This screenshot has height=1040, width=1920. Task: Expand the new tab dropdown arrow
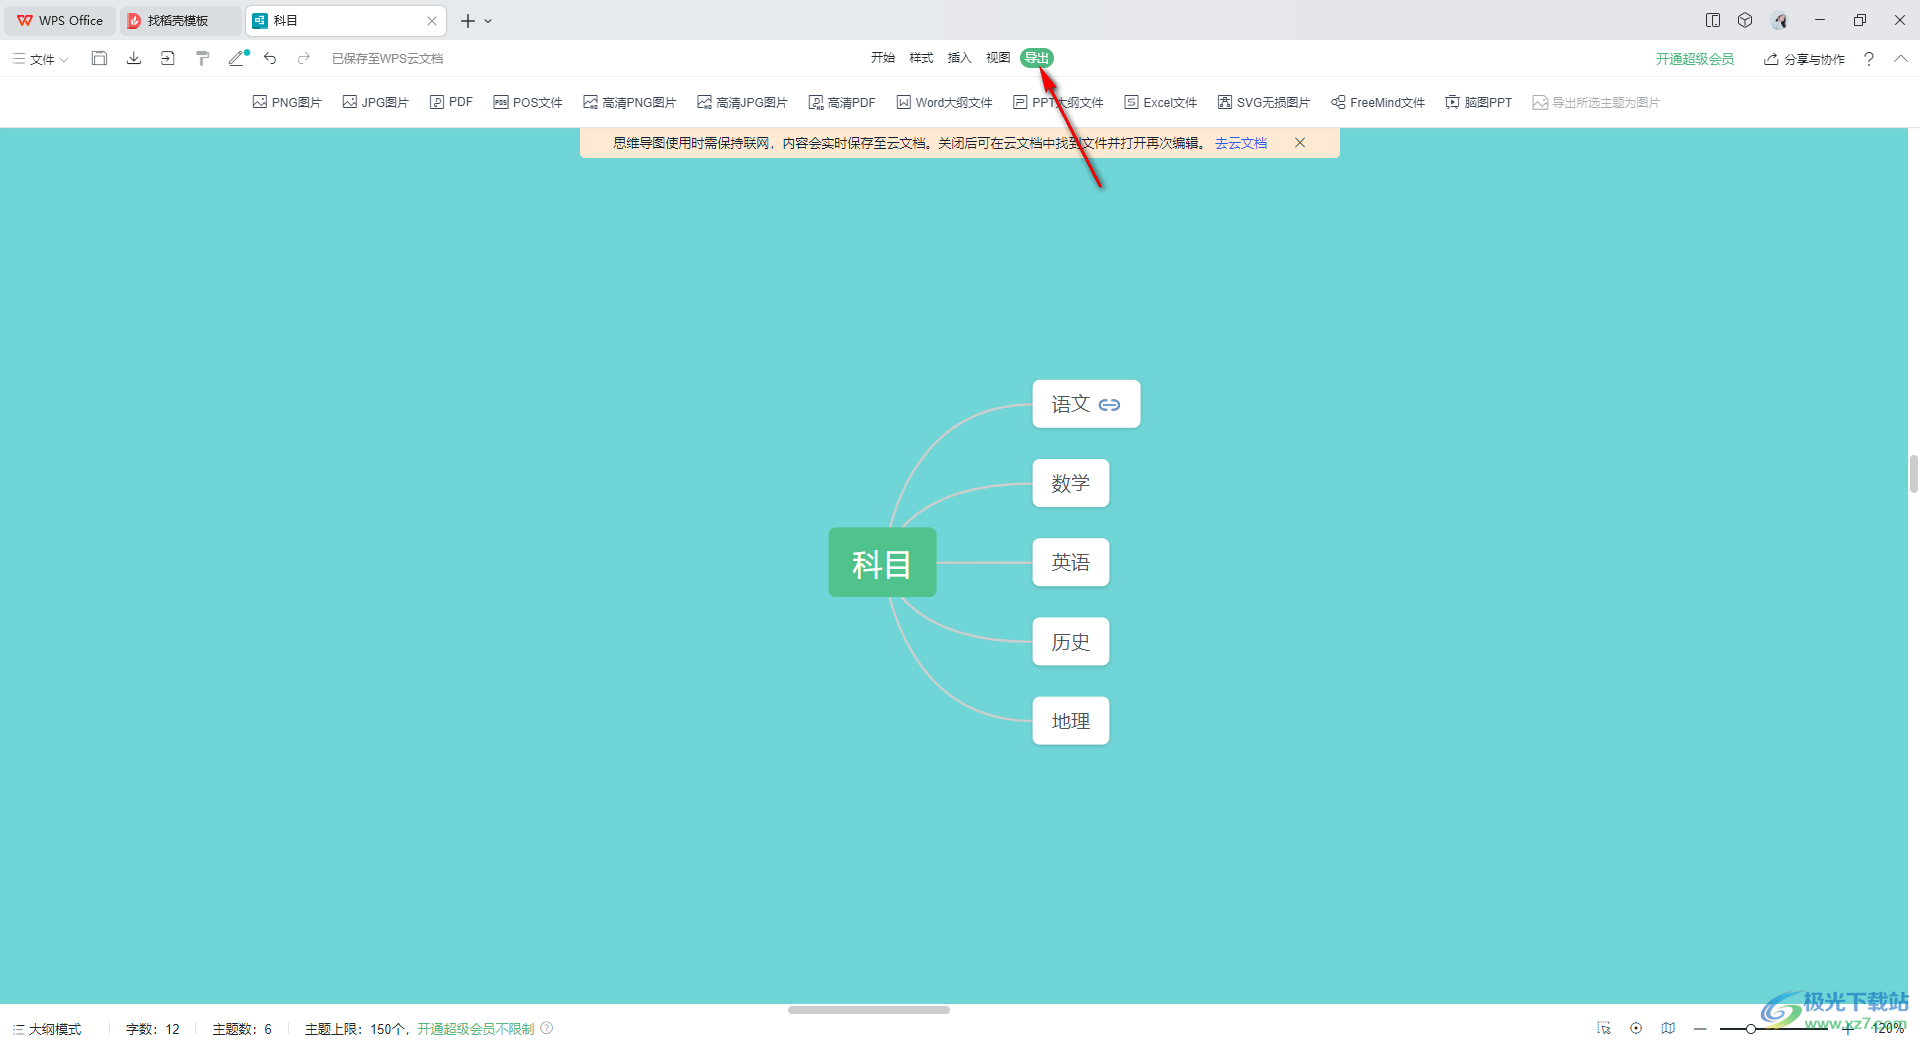[488, 21]
